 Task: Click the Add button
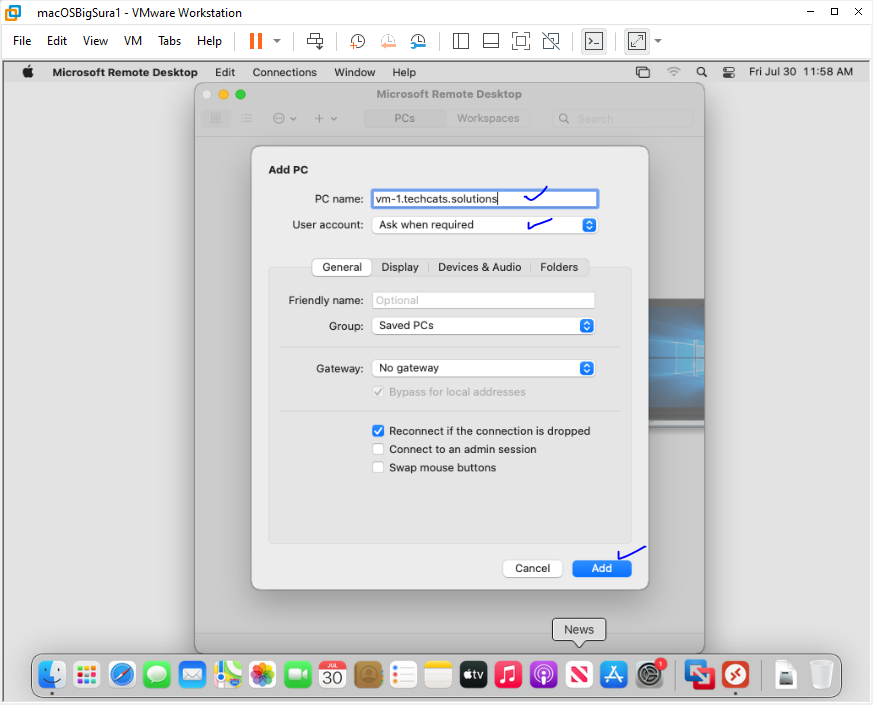(602, 568)
